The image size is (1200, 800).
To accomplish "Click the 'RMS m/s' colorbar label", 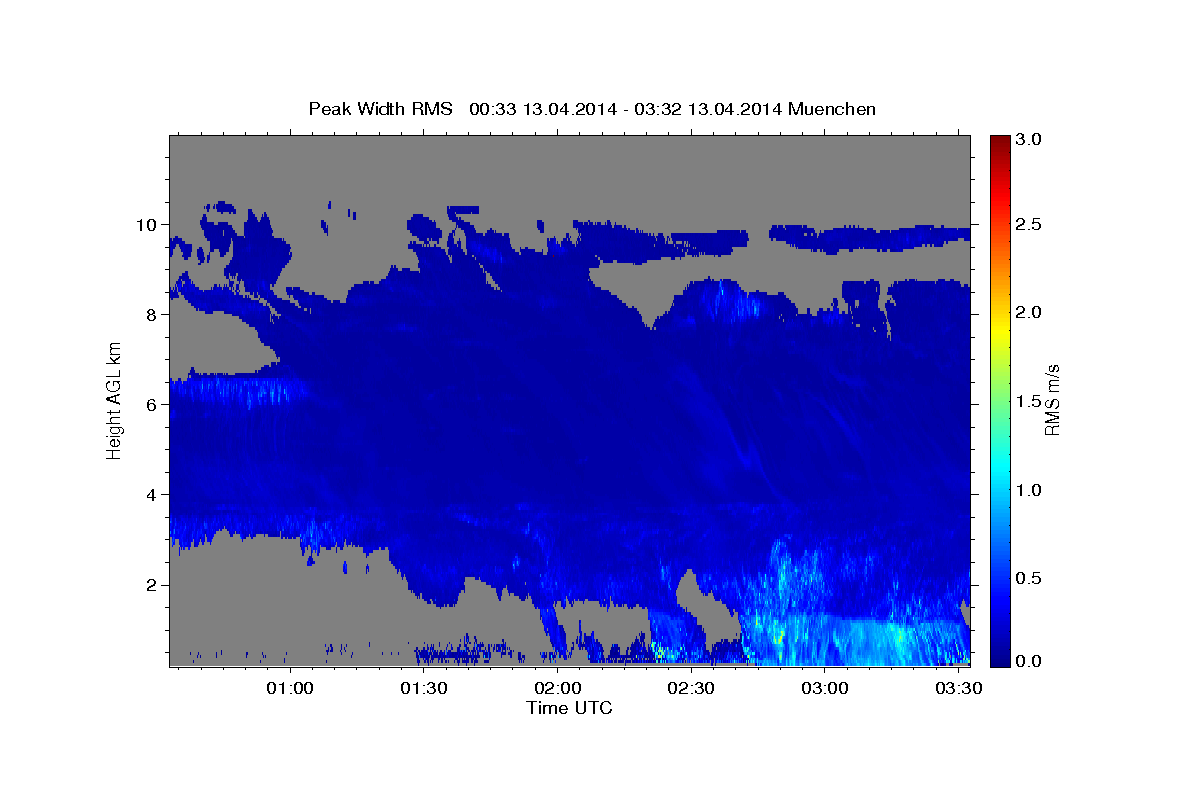I will coord(1051,401).
